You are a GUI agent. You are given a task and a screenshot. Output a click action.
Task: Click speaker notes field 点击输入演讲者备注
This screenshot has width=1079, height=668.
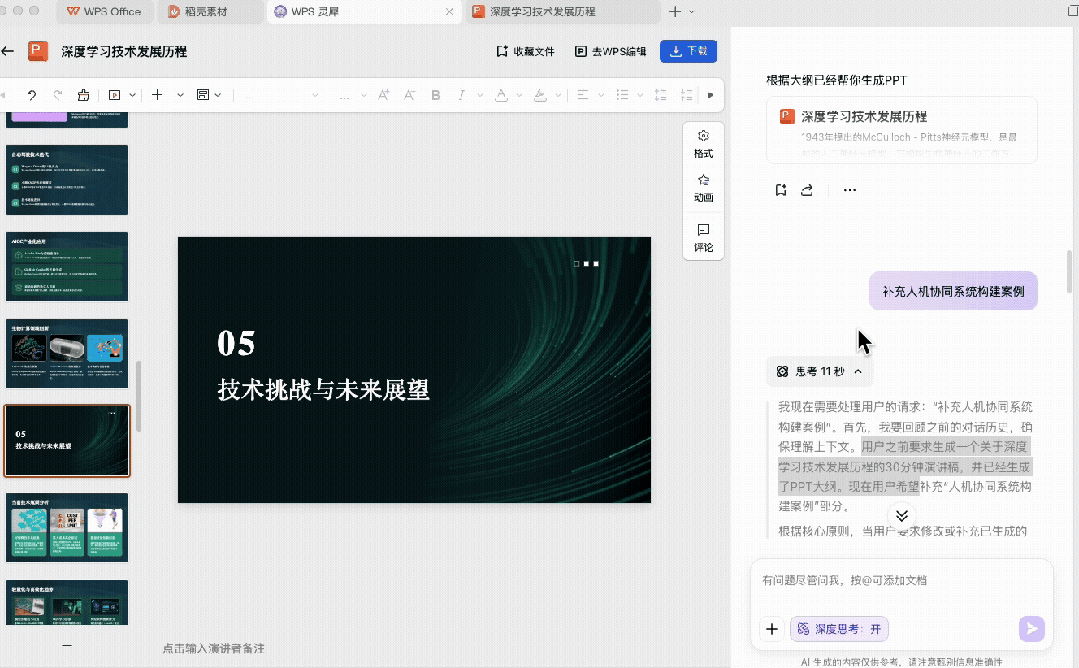pyautogui.click(x=213, y=648)
